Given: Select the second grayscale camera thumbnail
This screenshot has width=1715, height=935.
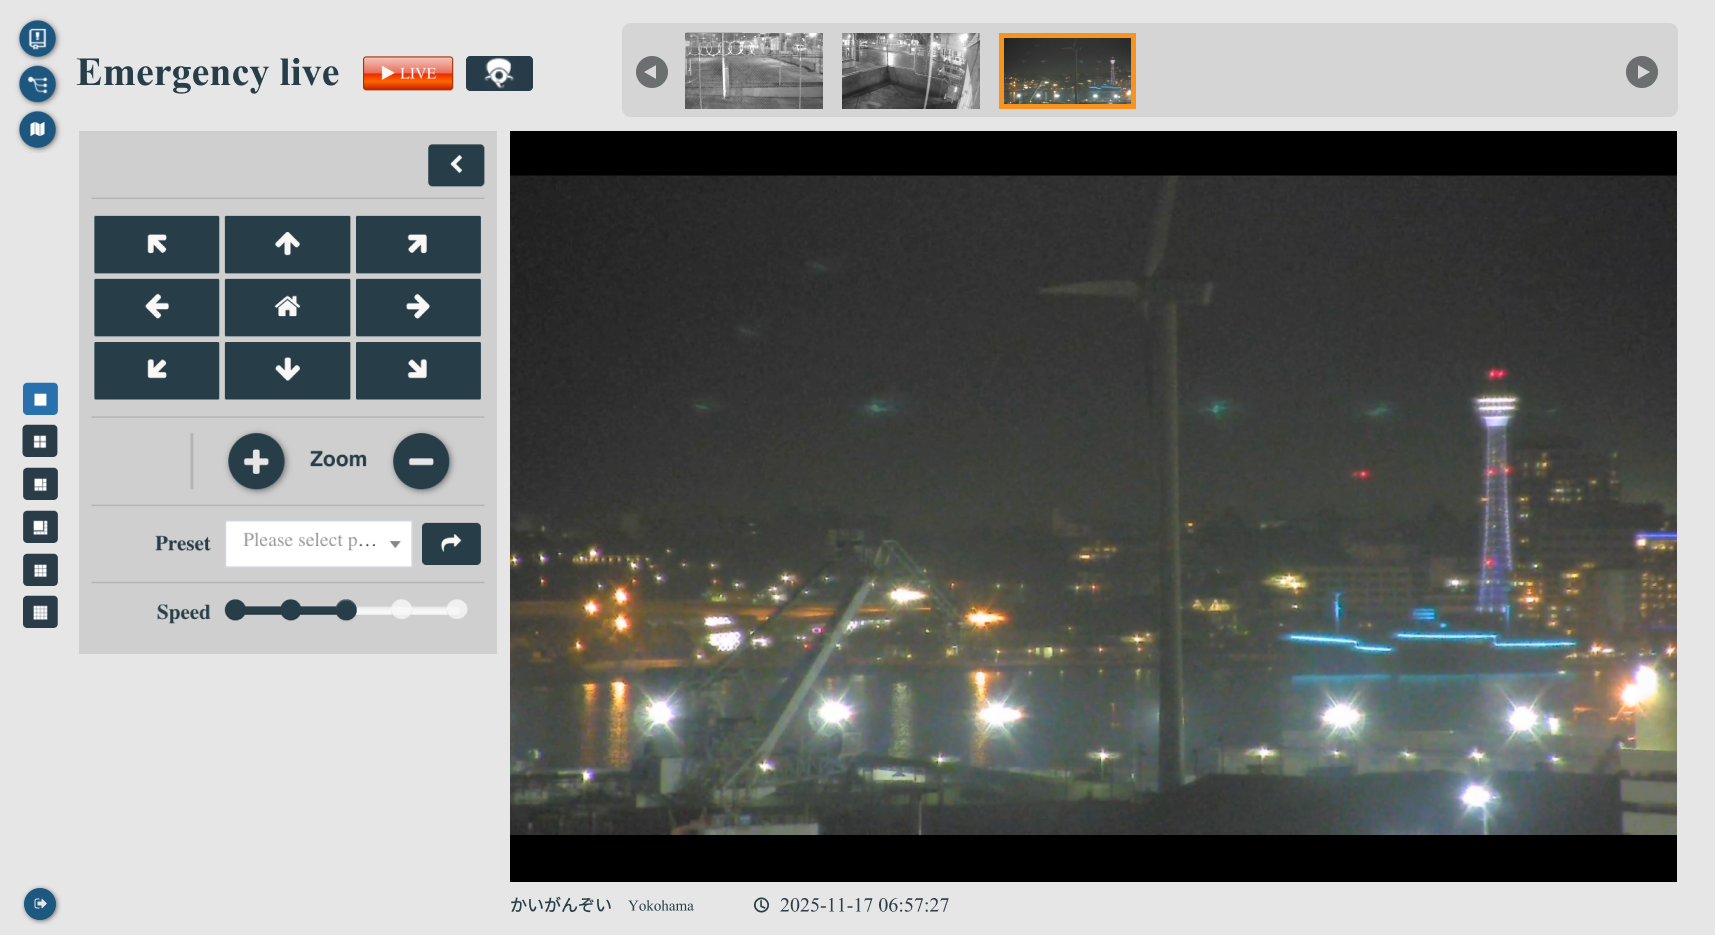Looking at the screenshot, I should 911,71.
